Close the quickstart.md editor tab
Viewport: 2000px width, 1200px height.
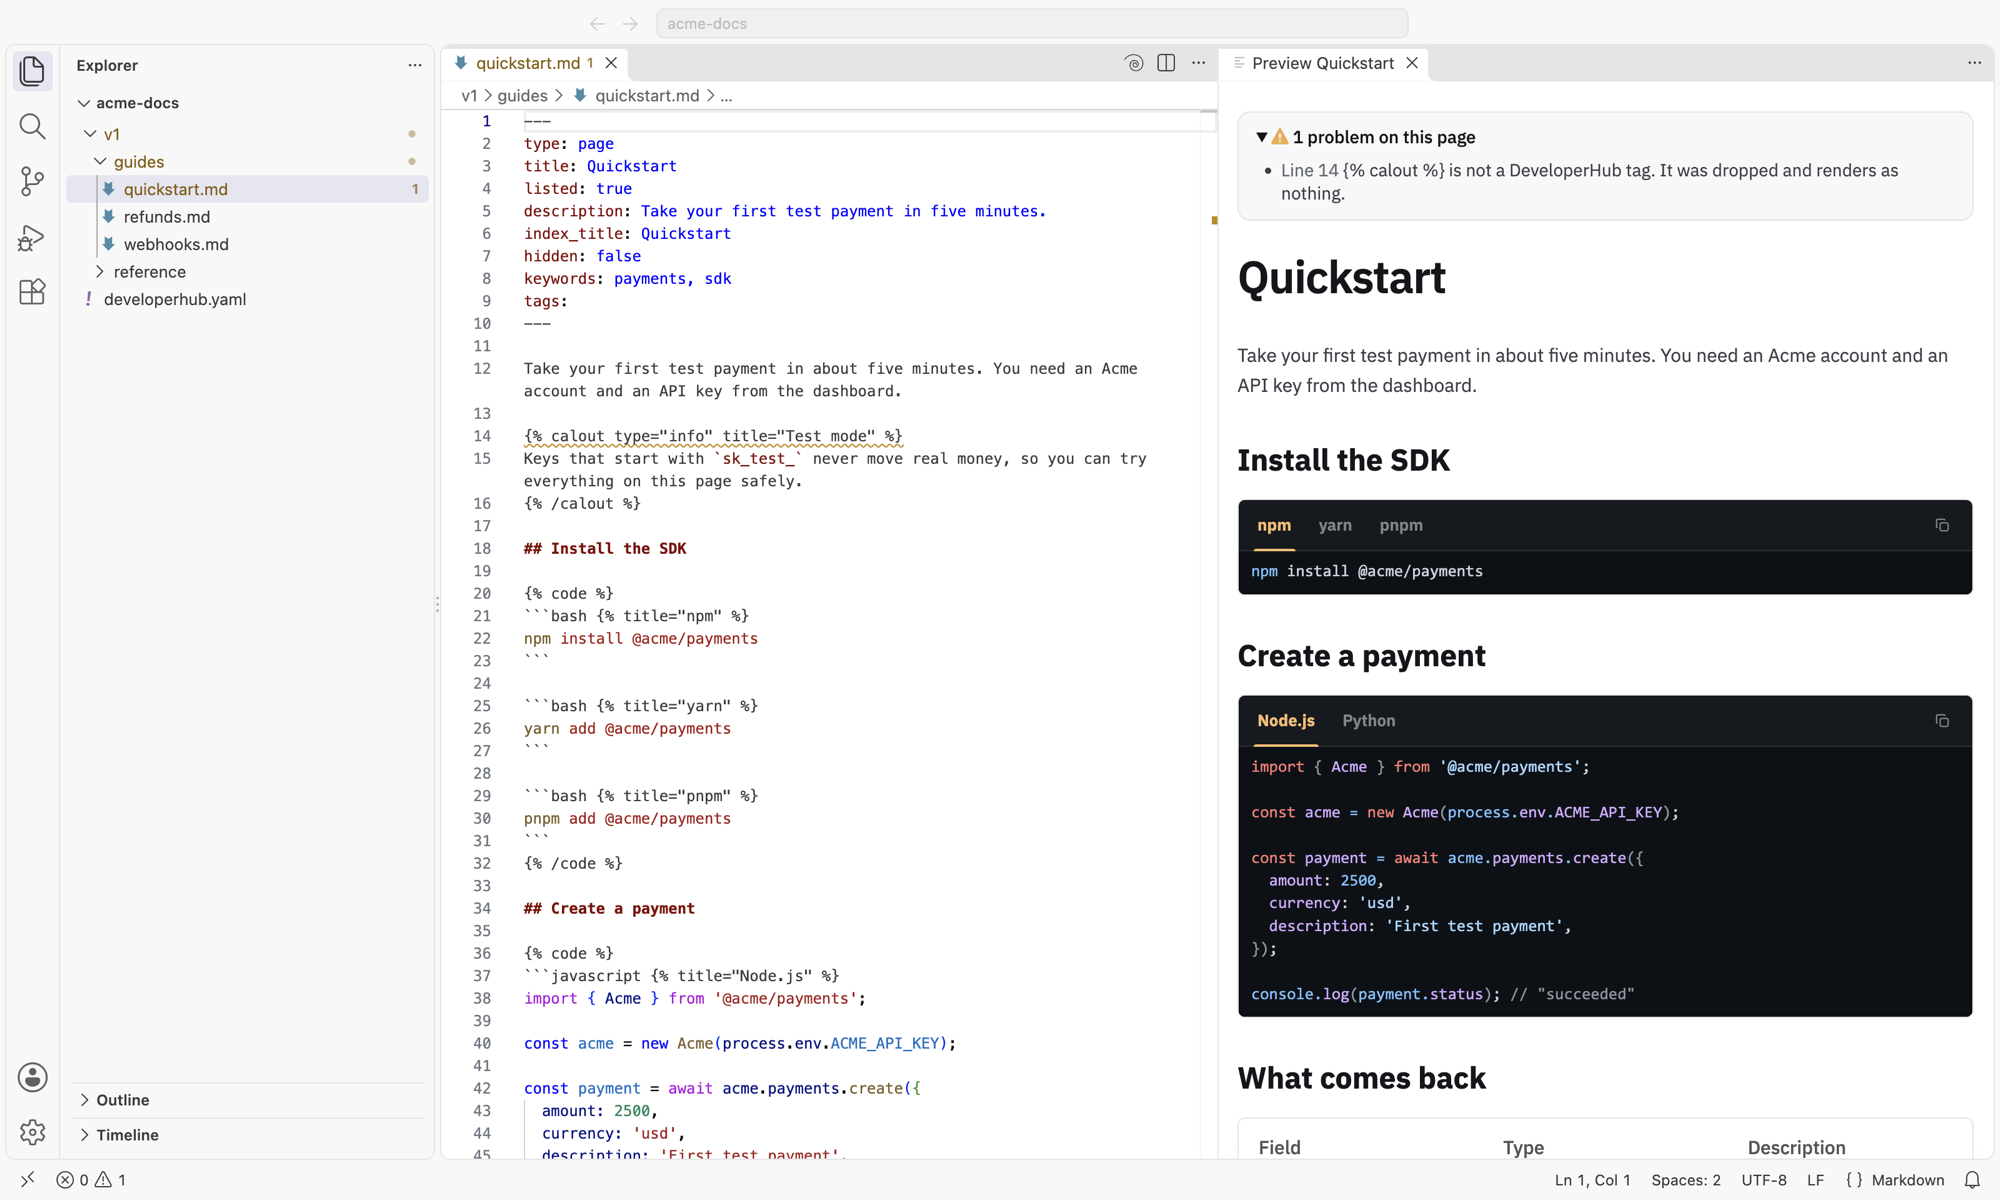[611, 63]
